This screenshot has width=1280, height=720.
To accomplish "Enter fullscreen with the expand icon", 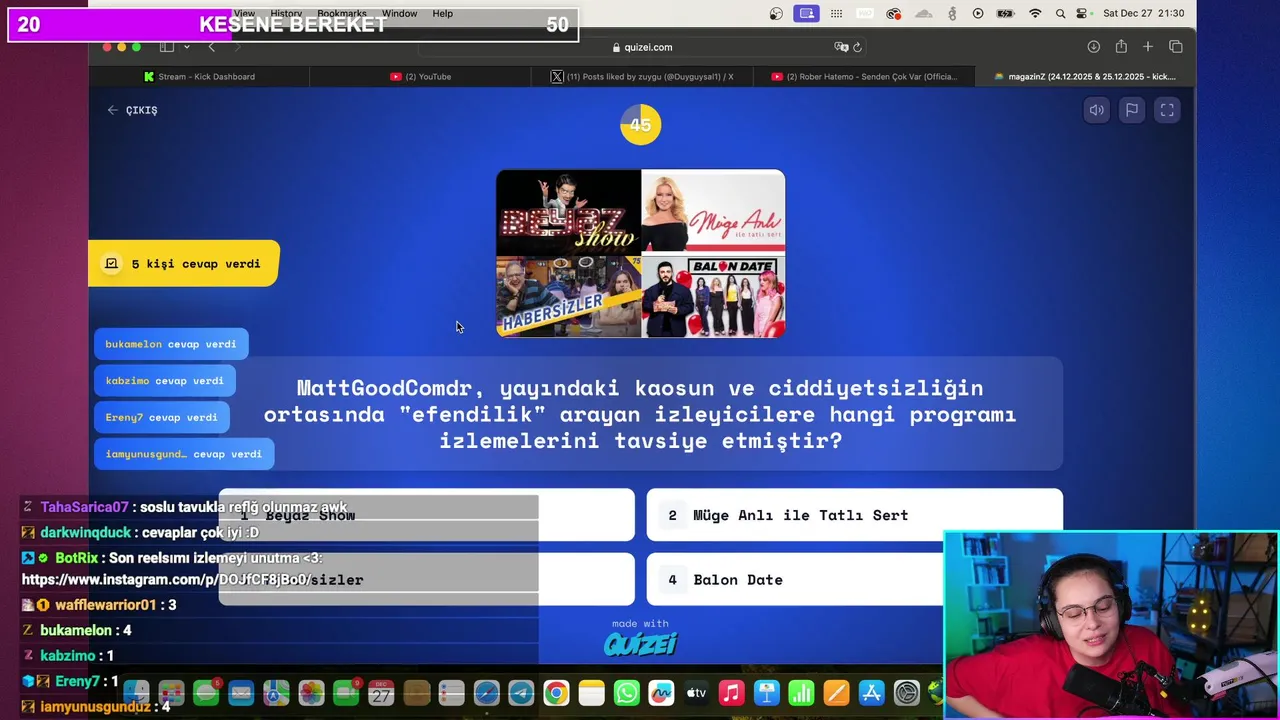I will point(1167,110).
